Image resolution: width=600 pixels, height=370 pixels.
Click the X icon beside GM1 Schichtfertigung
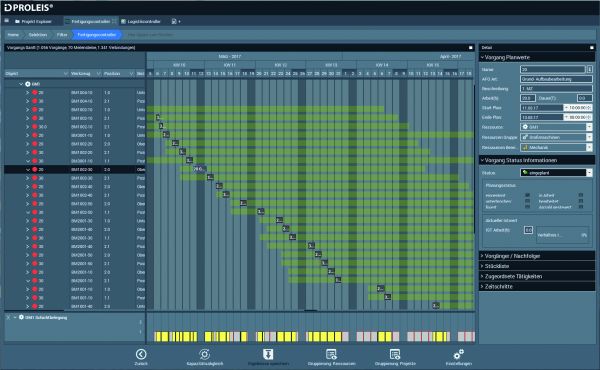[8, 317]
